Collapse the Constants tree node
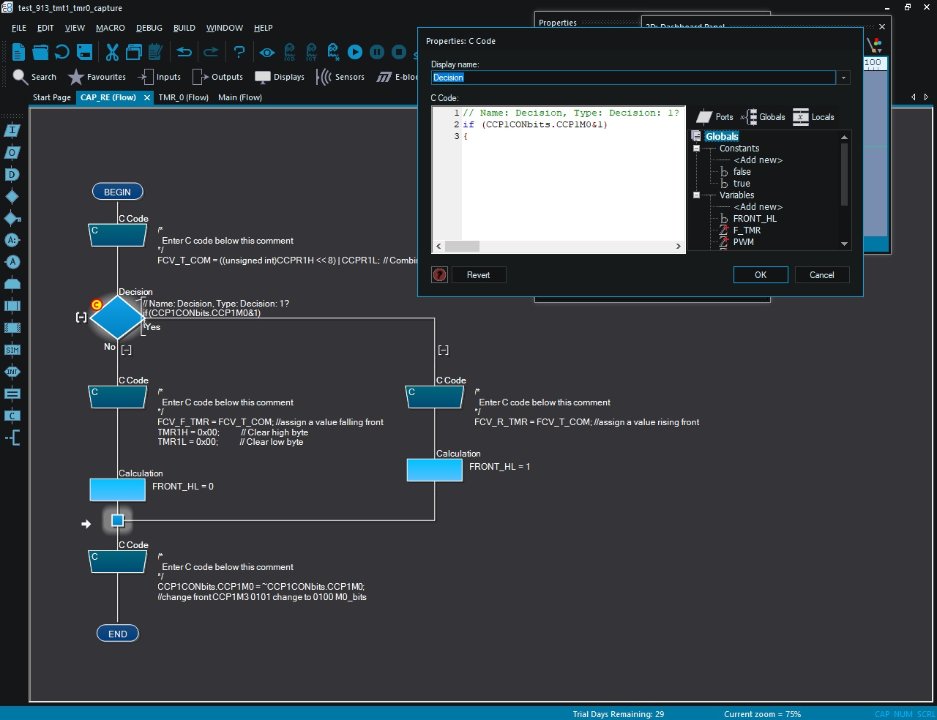 point(696,148)
